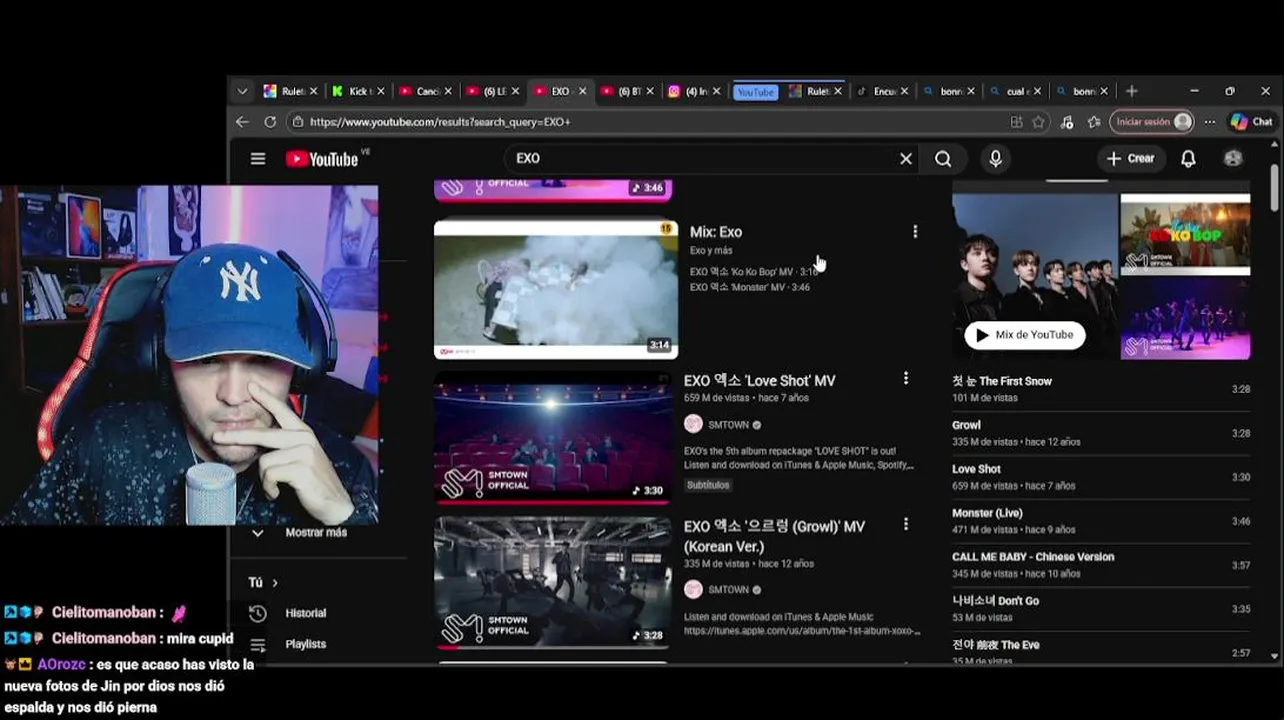Clear the EXO search text with X

pos(906,158)
